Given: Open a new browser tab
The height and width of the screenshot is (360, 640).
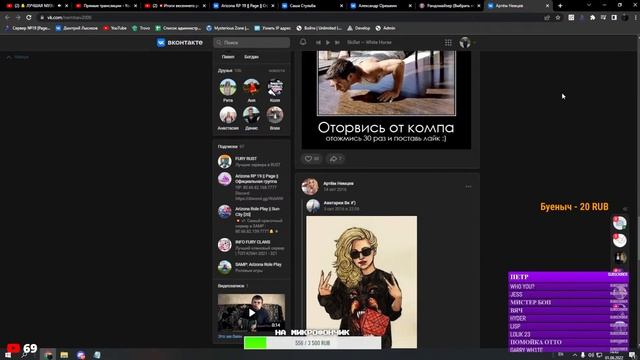Looking at the screenshot, I should coord(560,6).
